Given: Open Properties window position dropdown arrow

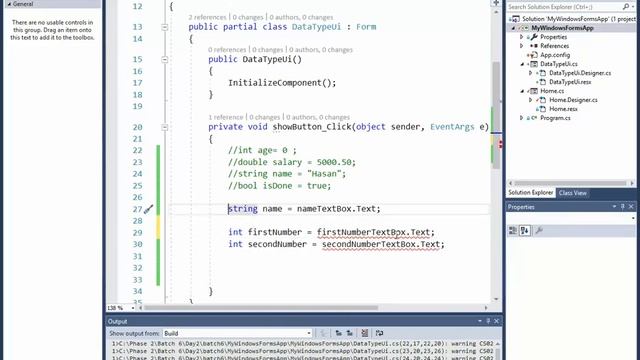Looking at the screenshot, I should pos(614,207).
